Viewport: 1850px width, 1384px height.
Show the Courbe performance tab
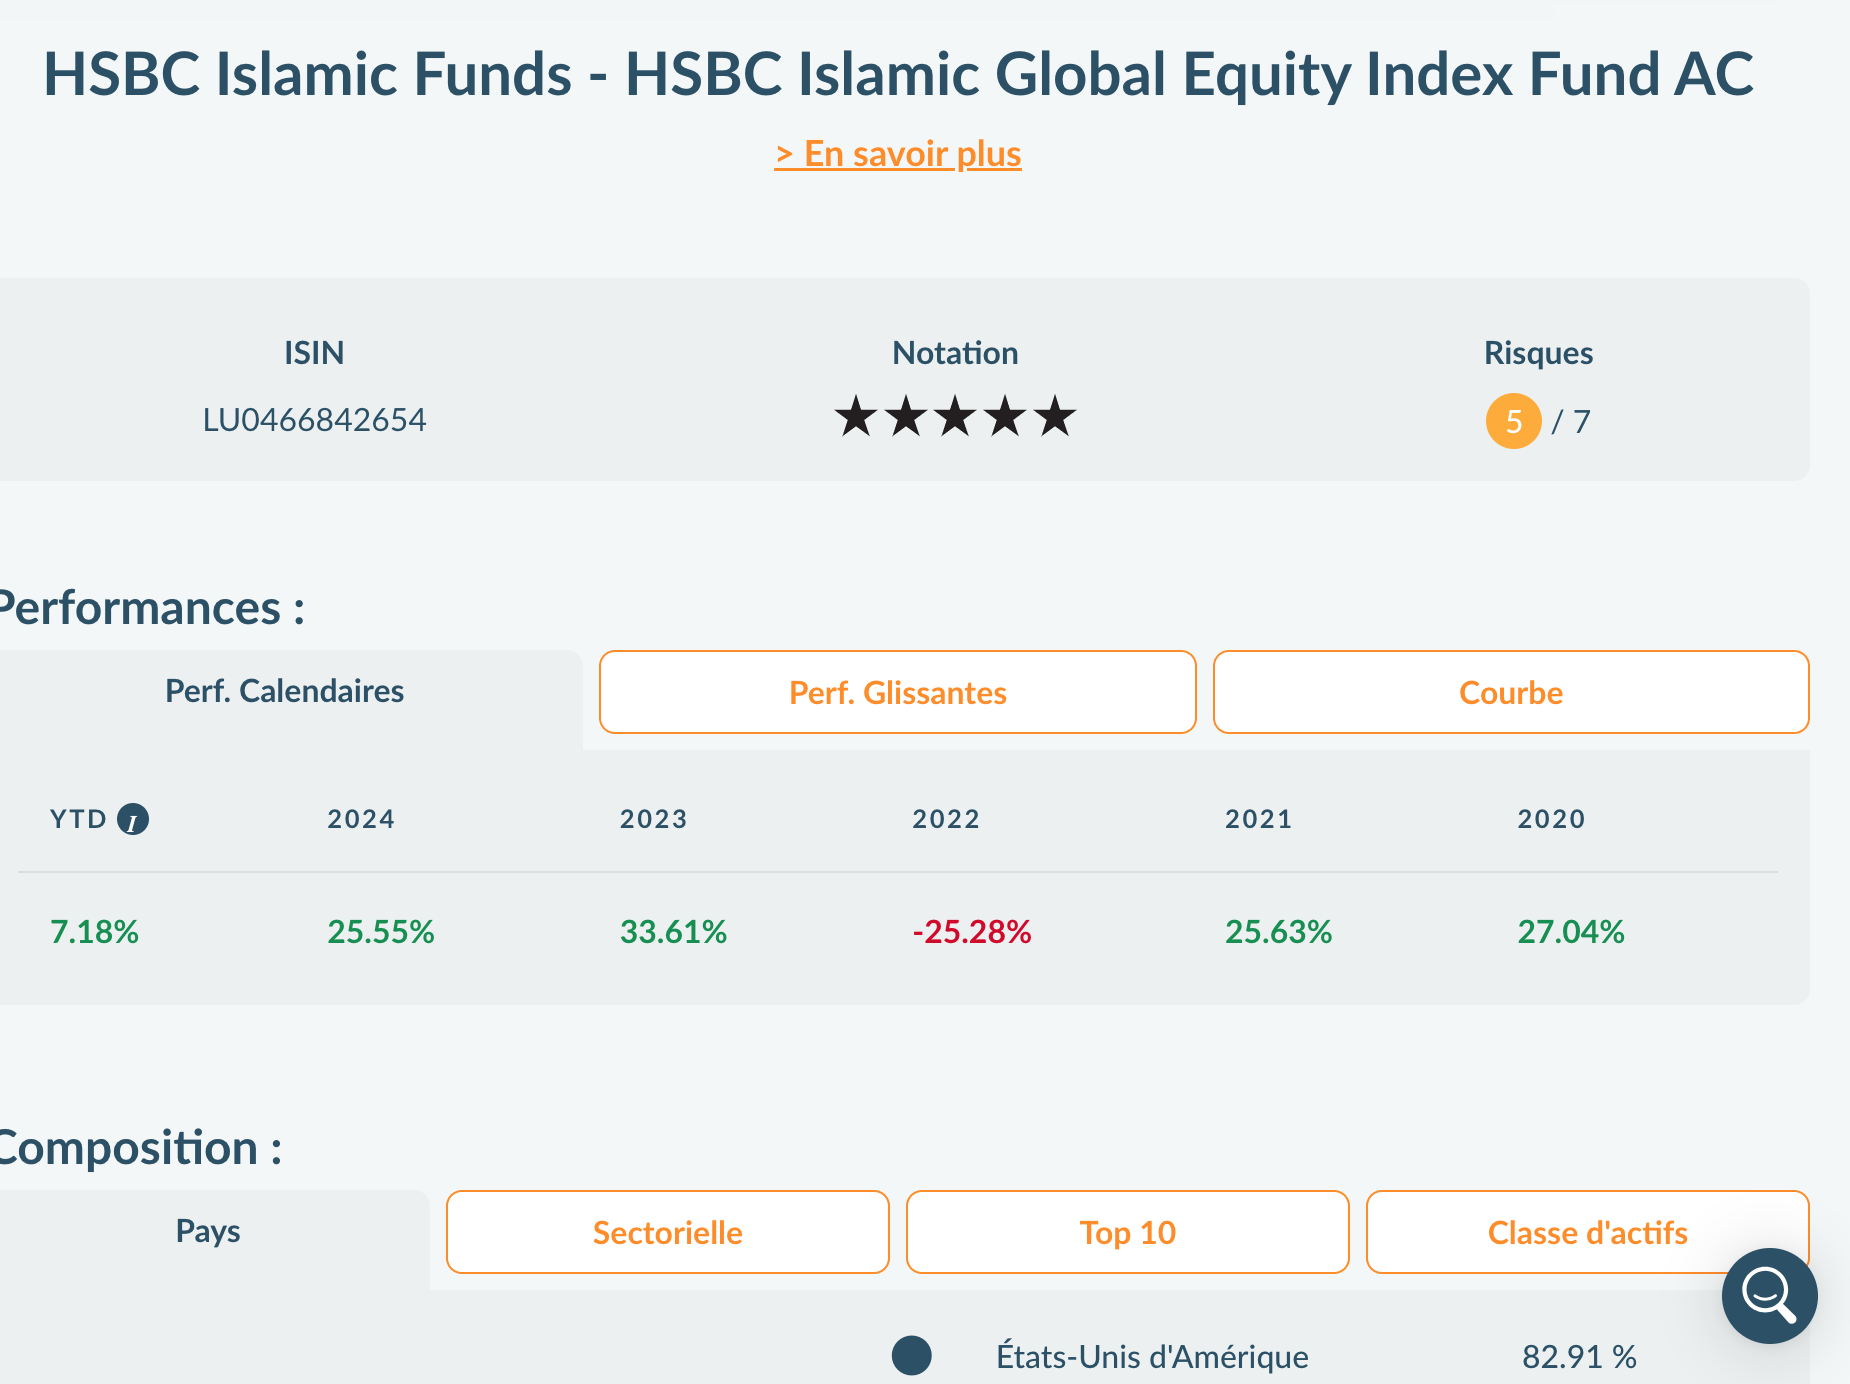1511,692
